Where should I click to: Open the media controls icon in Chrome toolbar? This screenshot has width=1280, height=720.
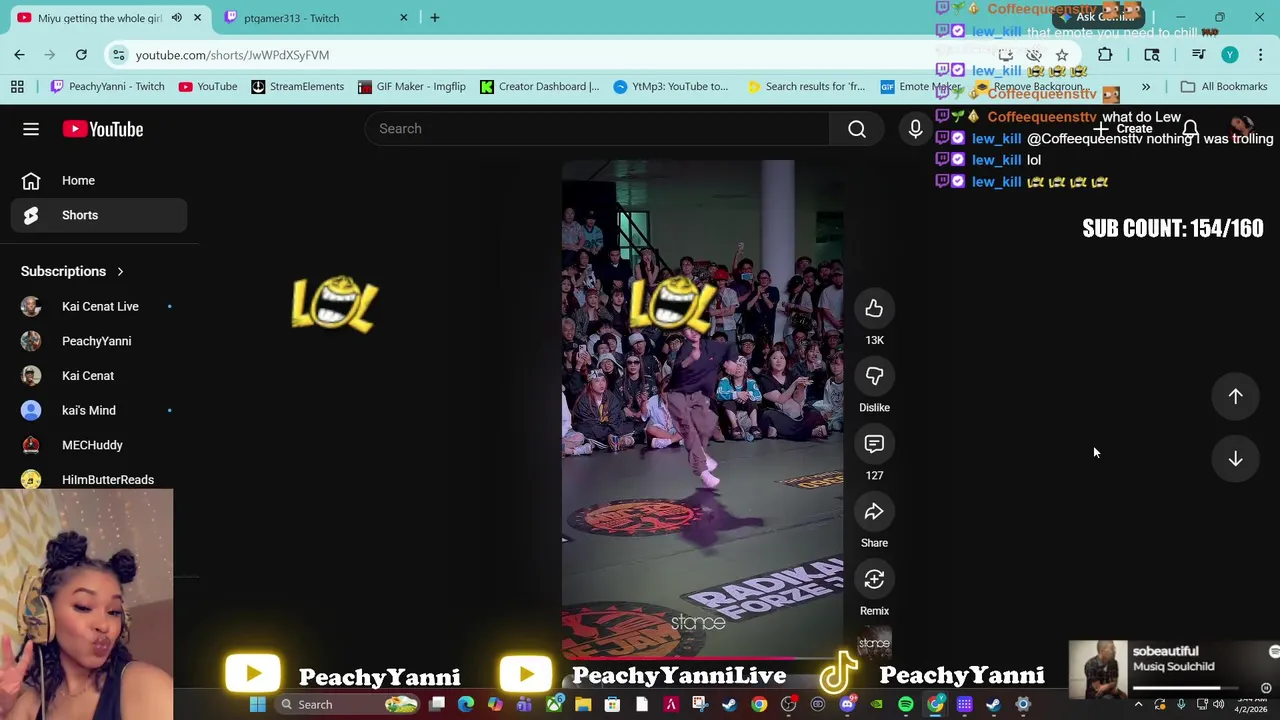1198,55
